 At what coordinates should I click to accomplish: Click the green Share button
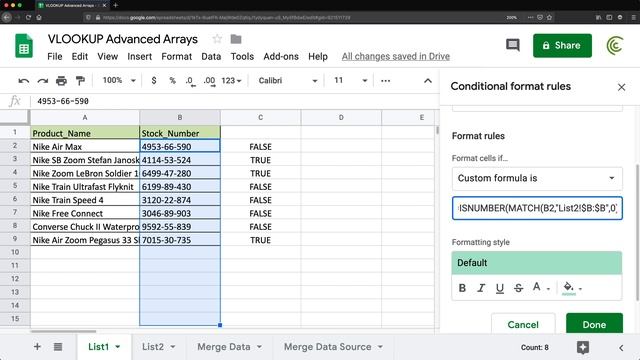tap(562, 45)
